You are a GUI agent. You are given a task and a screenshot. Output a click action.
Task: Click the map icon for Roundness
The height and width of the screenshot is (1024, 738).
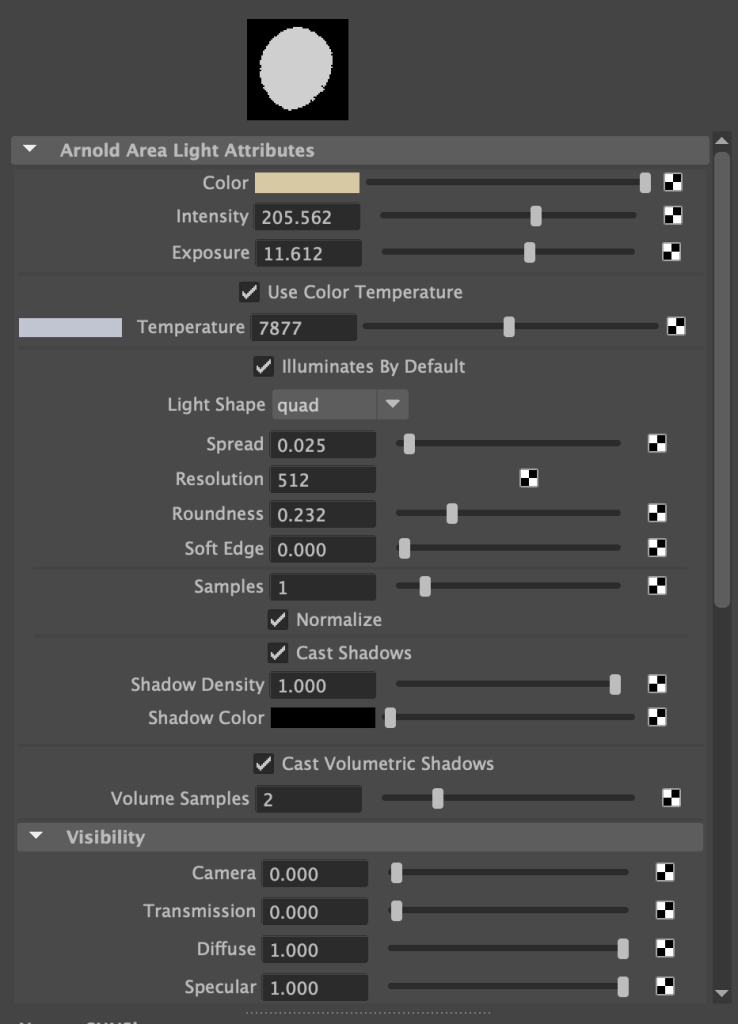(657, 513)
